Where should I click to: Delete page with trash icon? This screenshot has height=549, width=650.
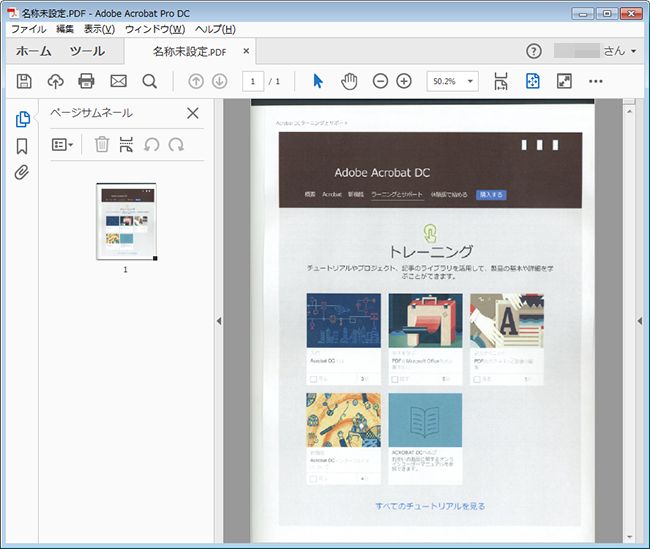pyautogui.click(x=102, y=144)
